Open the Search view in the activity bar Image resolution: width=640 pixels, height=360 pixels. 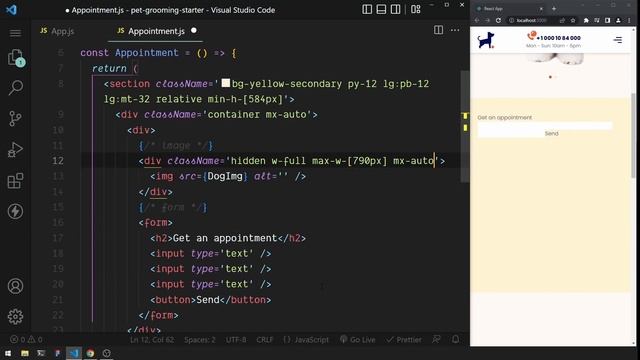(16, 87)
